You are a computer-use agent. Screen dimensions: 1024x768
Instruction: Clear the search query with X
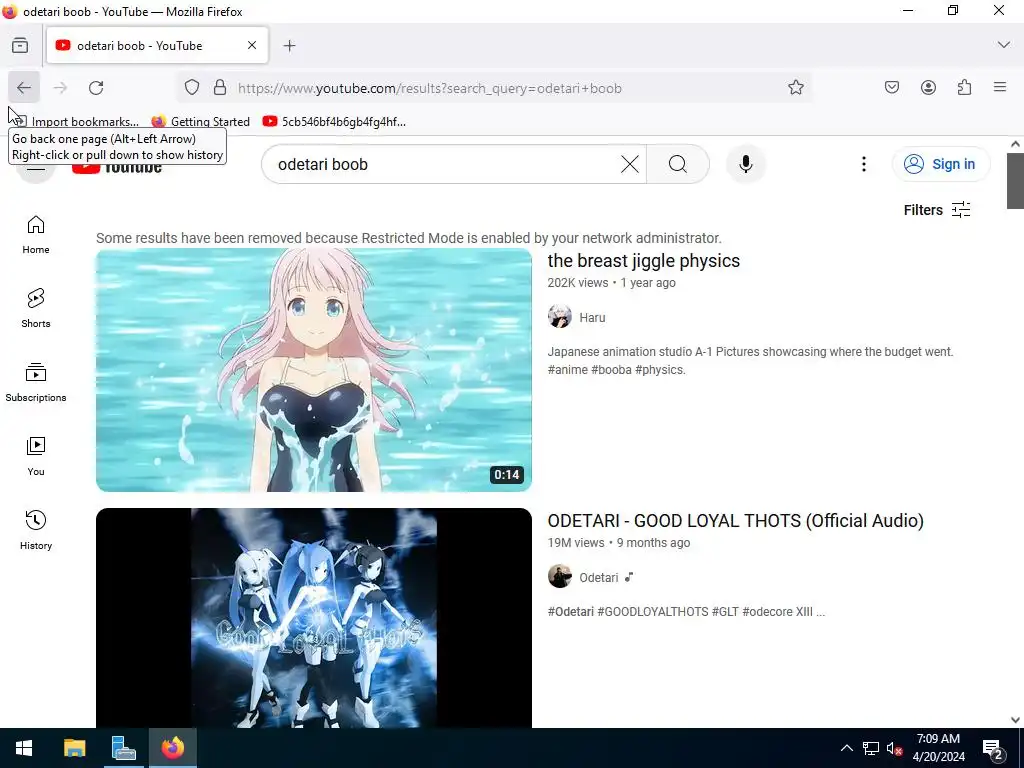pos(630,165)
